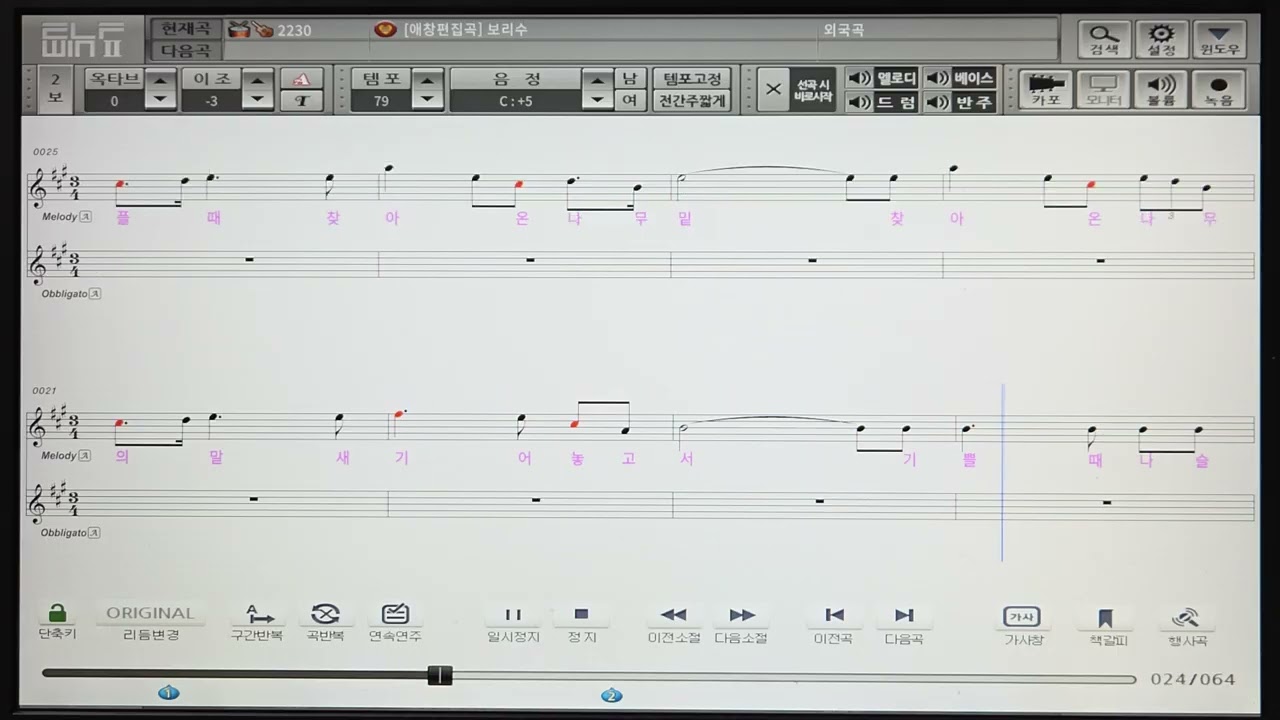The image size is (1280, 720).
Task: Increase 옥타브 octave with up arrow
Action: point(160,79)
